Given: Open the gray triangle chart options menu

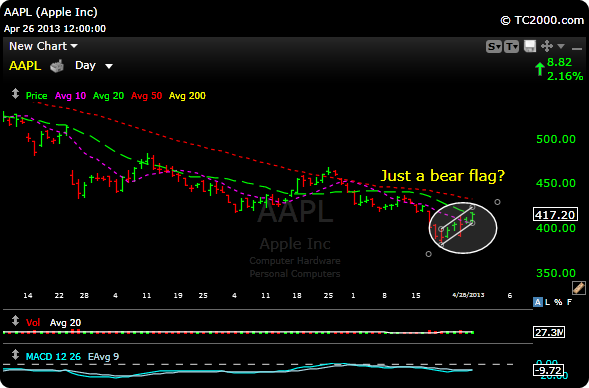Looking at the screenshot, I should (561, 46).
